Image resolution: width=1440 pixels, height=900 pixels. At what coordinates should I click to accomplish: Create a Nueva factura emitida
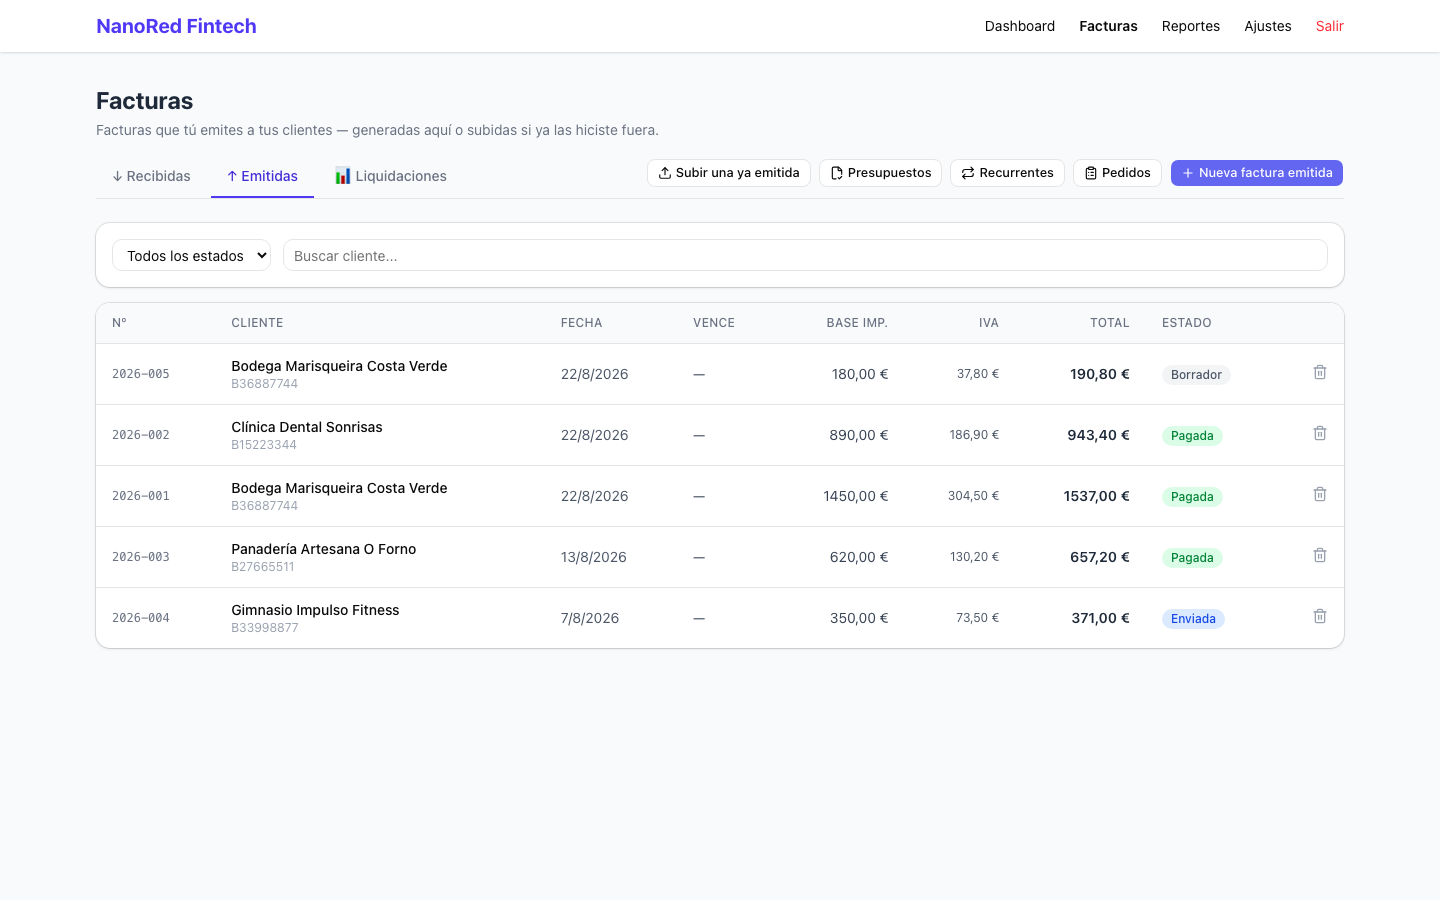(1257, 173)
